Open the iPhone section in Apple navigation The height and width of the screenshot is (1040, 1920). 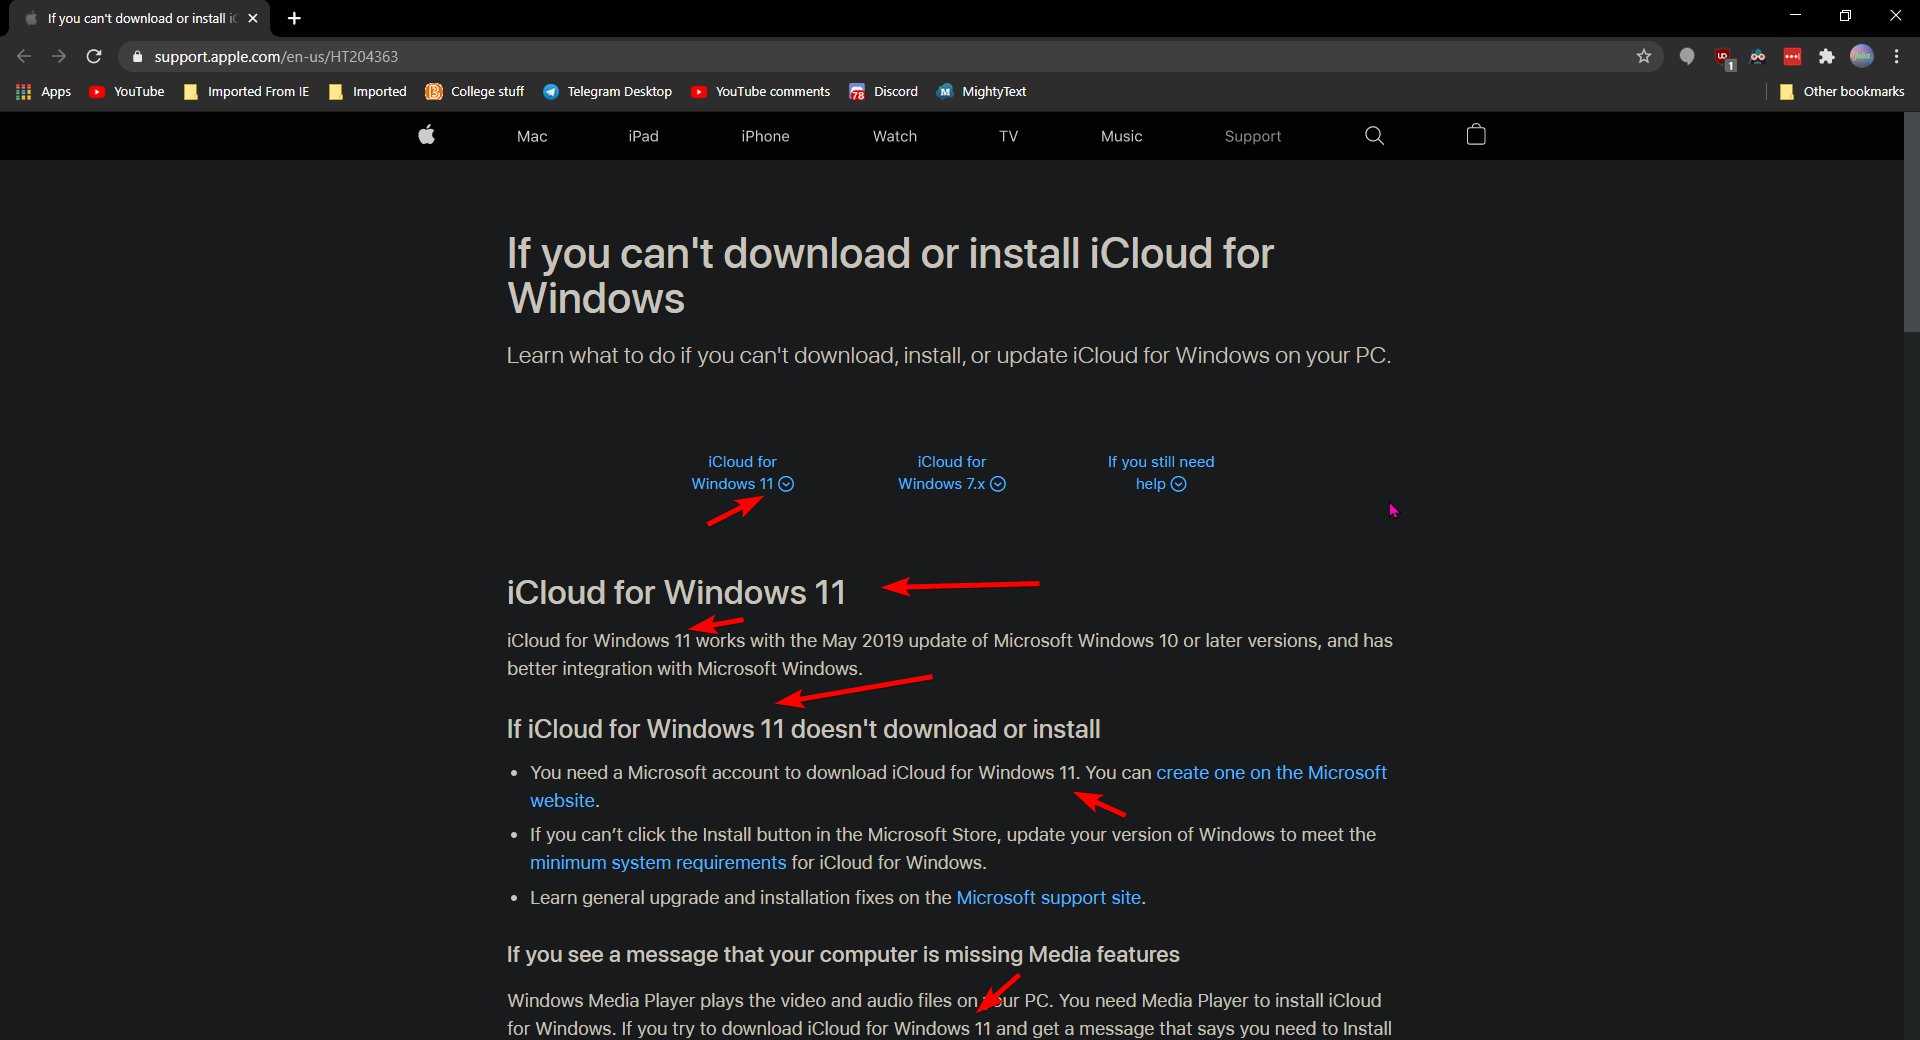pyautogui.click(x=765, y=136)
